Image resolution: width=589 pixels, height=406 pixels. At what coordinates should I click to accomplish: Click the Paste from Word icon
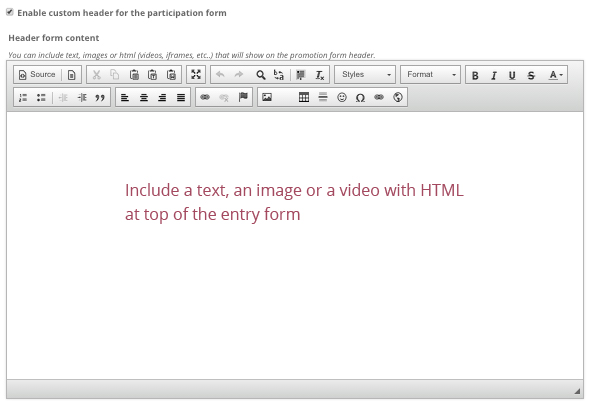(171, 75)
